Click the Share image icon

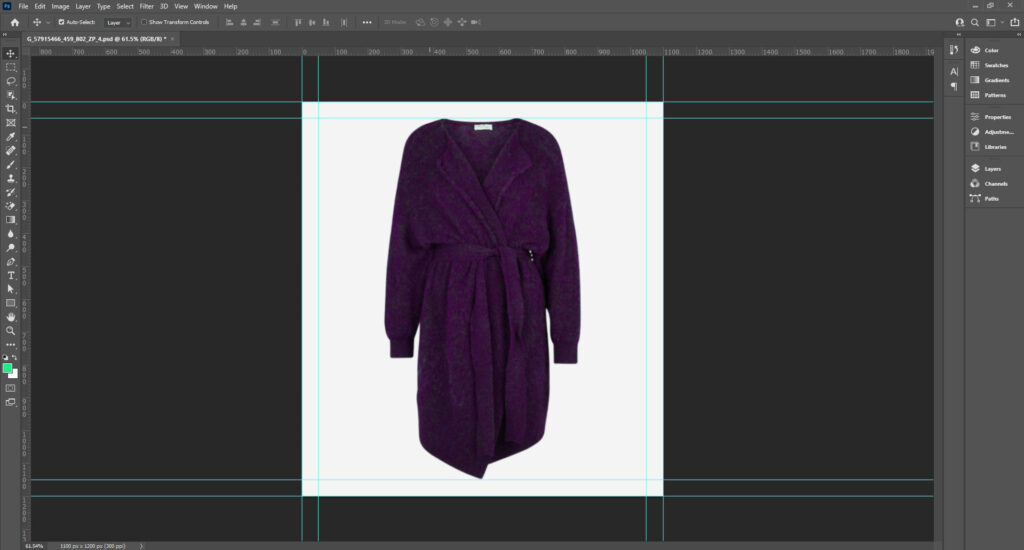pyautogui.click(x=1015, y=22)
